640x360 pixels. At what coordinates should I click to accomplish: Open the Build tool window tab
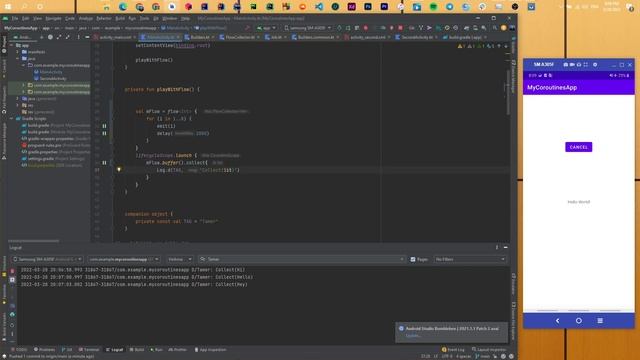pyautogui.click(x=137, y=350)
